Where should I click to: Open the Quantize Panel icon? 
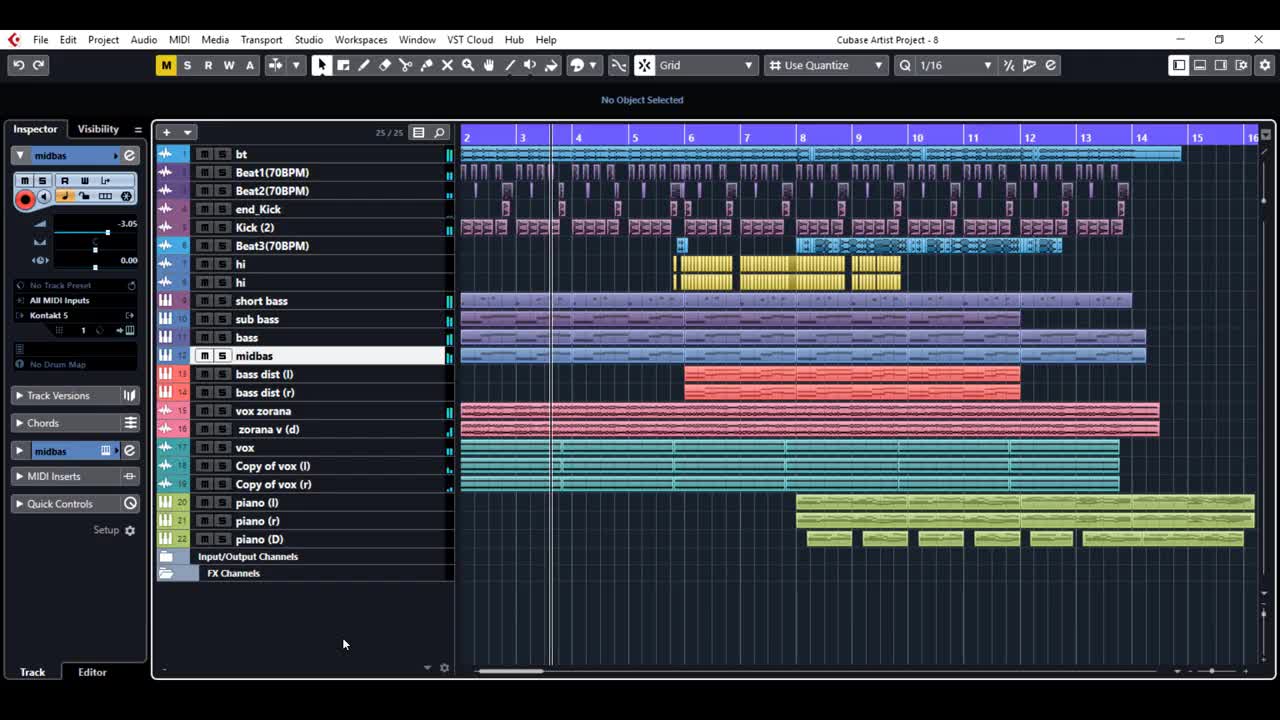coord(1050,65)
